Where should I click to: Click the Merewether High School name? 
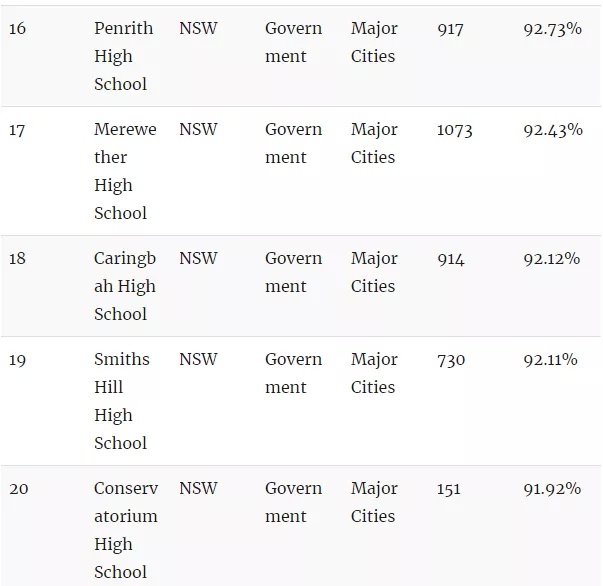pyautogui.click(x=125, y=171)
